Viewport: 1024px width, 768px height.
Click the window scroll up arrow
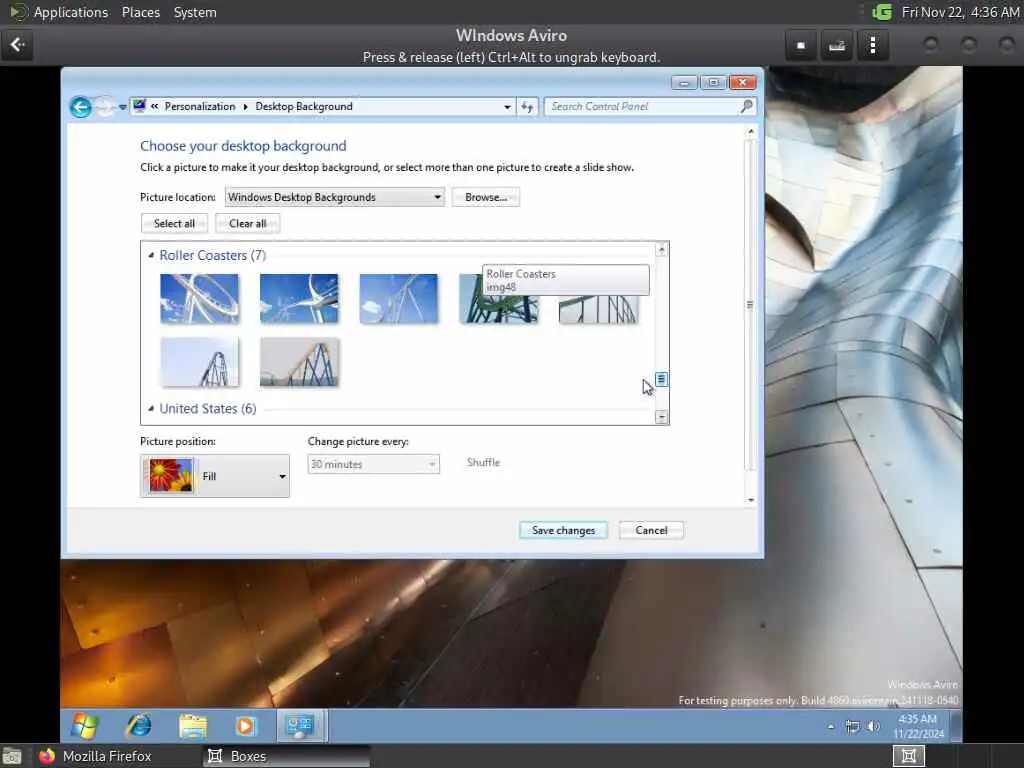point(750,132)
